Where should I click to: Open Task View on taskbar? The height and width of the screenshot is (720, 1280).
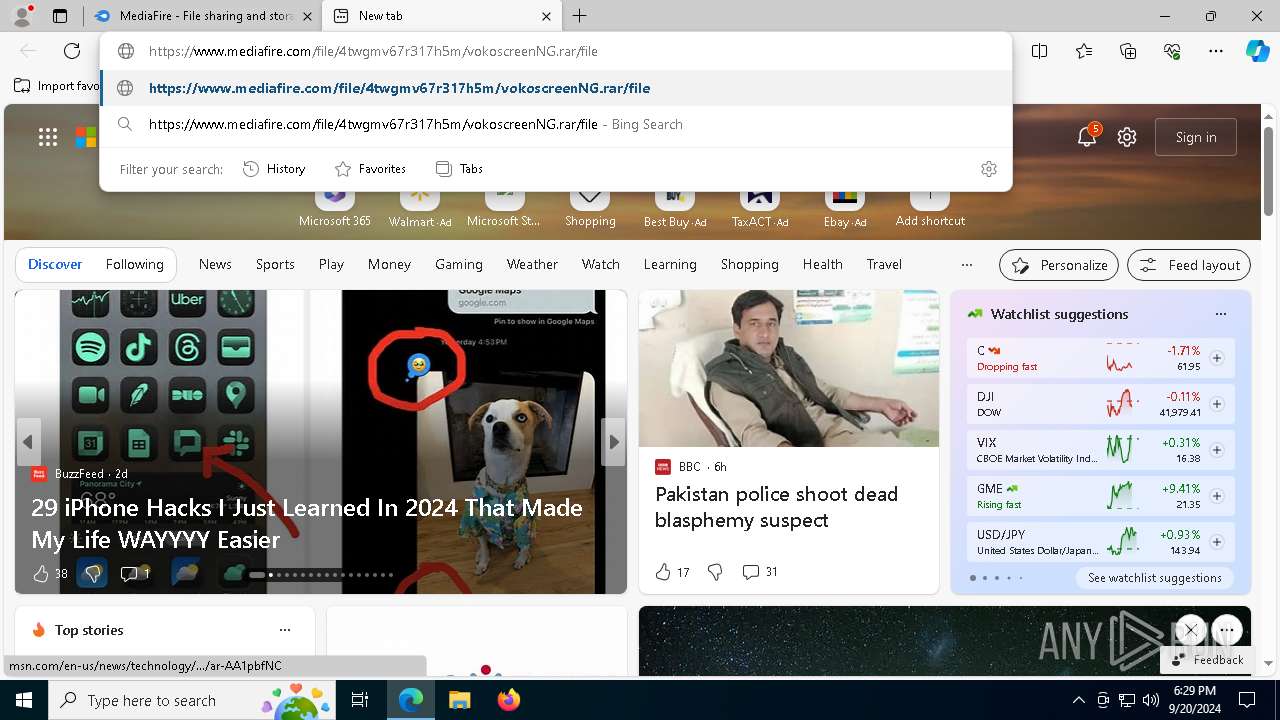click(x=360, y=700)
